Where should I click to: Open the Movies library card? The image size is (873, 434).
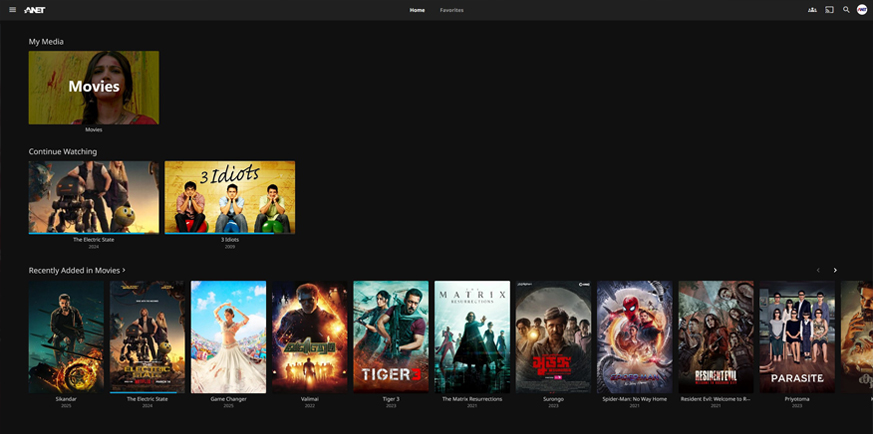point(93,88)
